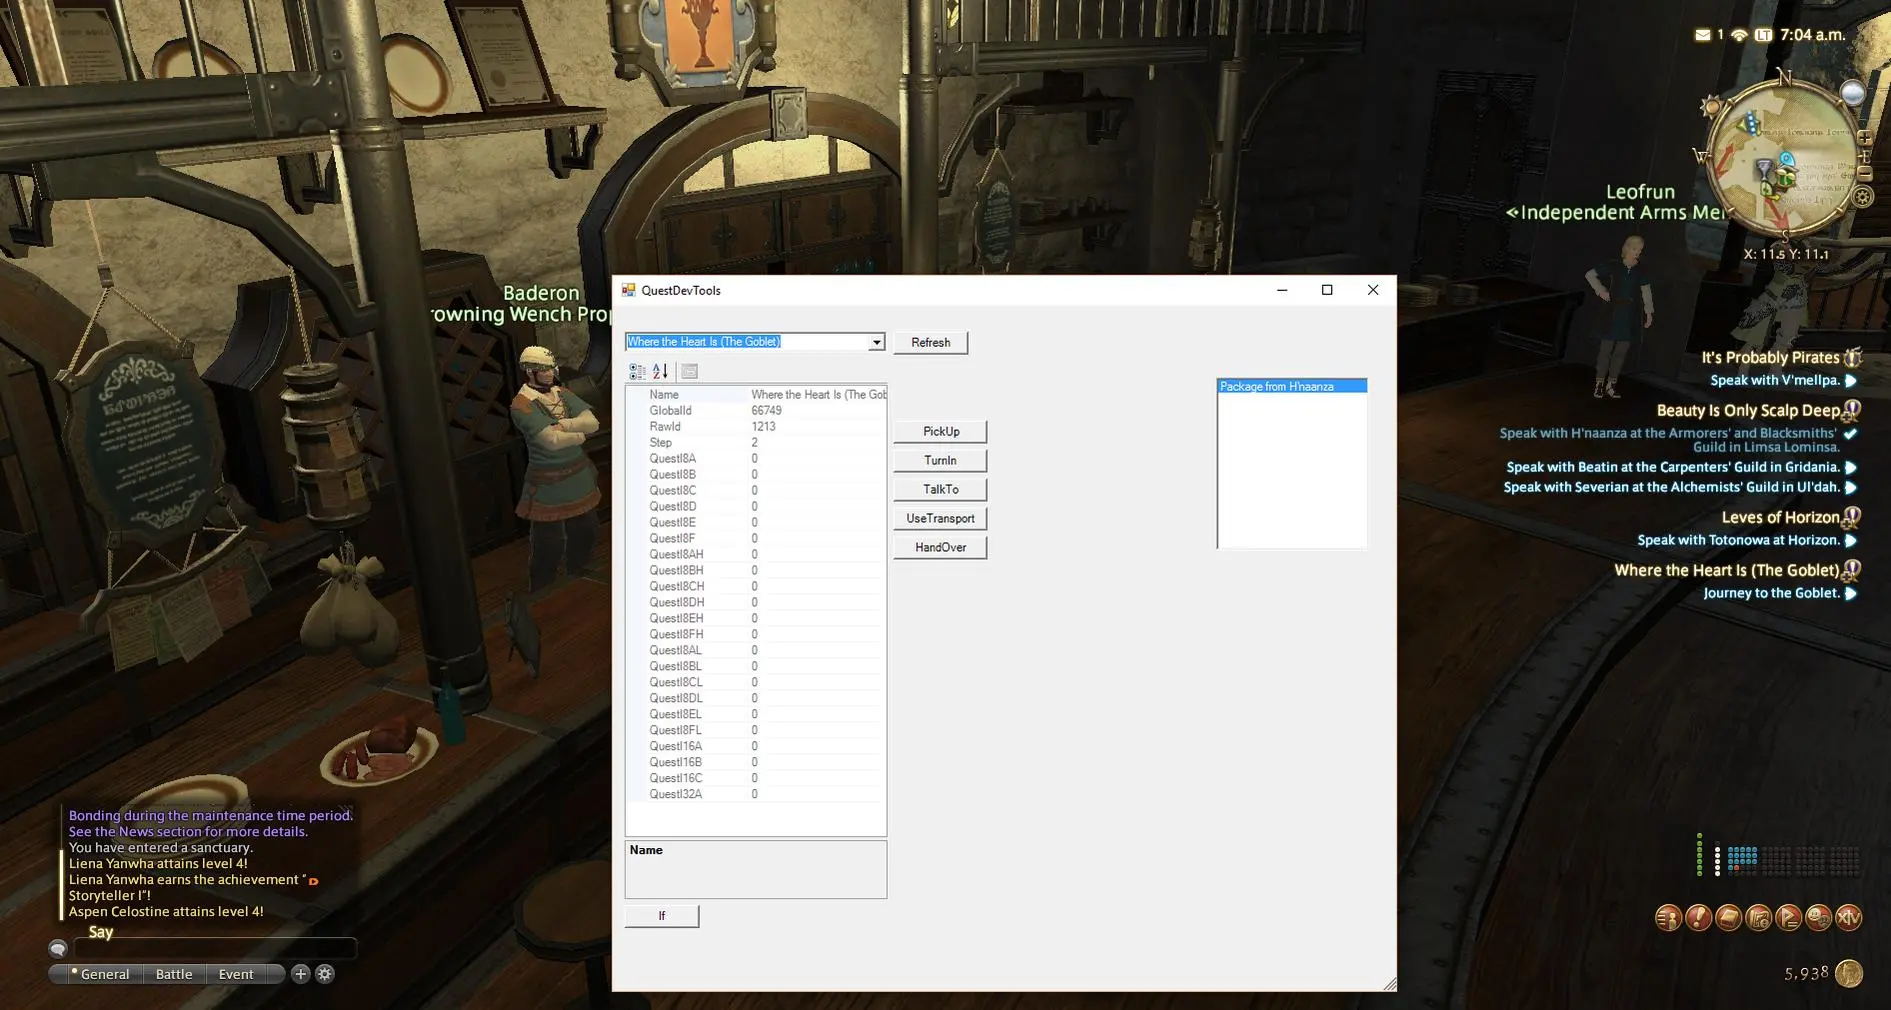The height and width of the screenshot is (1010, 1891).
Task: Click the chat mode speech bubble icon
Action: pyautogui.click(x=58, y=948)
